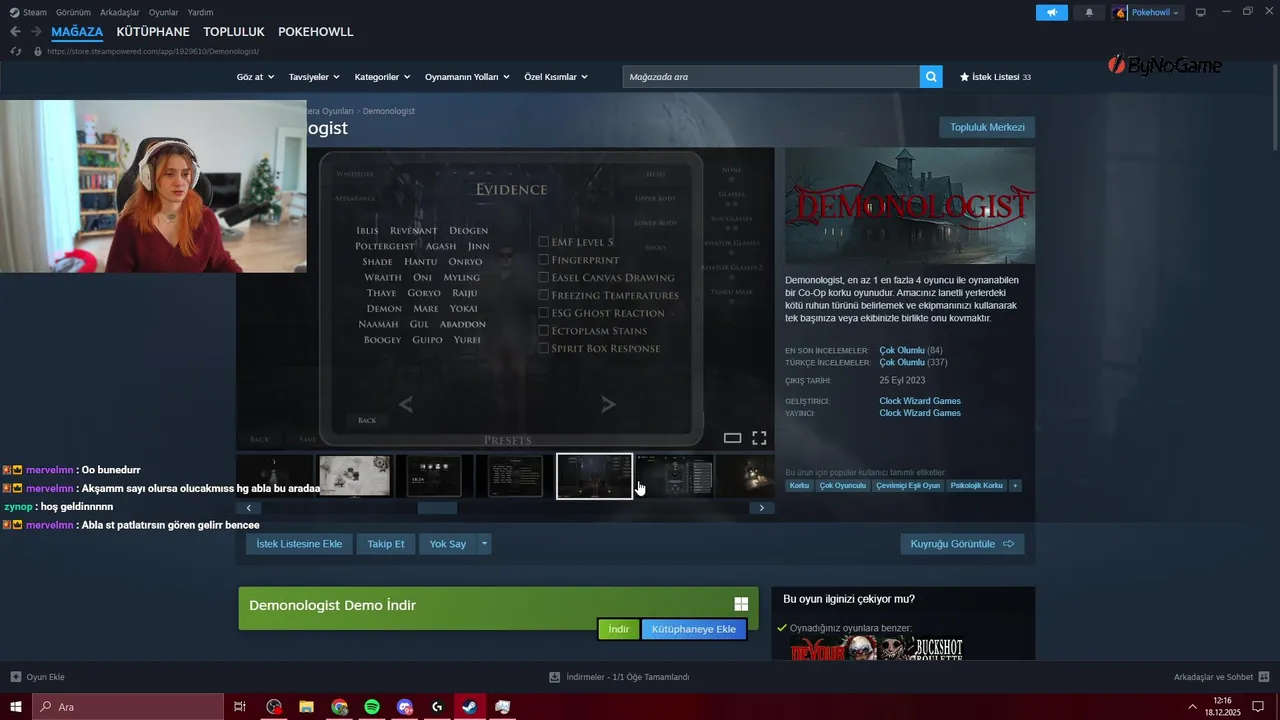Switch to the KÜTÜPHANE tab
The height and width of the screenshot is (720, 1280).
(153, 32)
